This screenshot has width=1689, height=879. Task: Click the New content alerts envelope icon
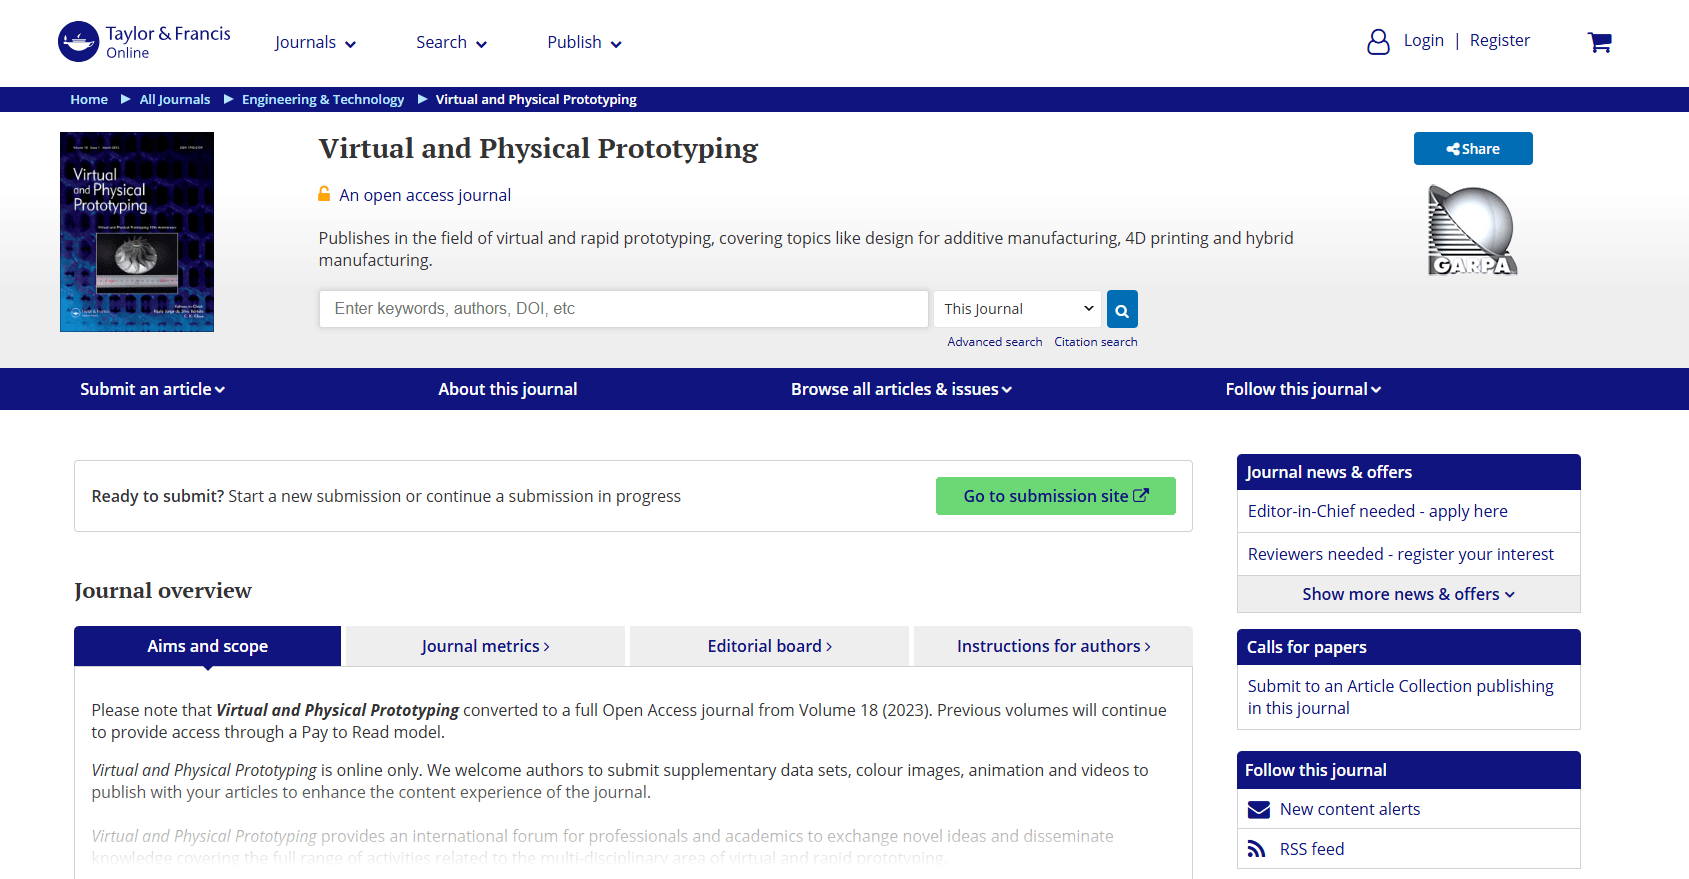point(1259,809)
